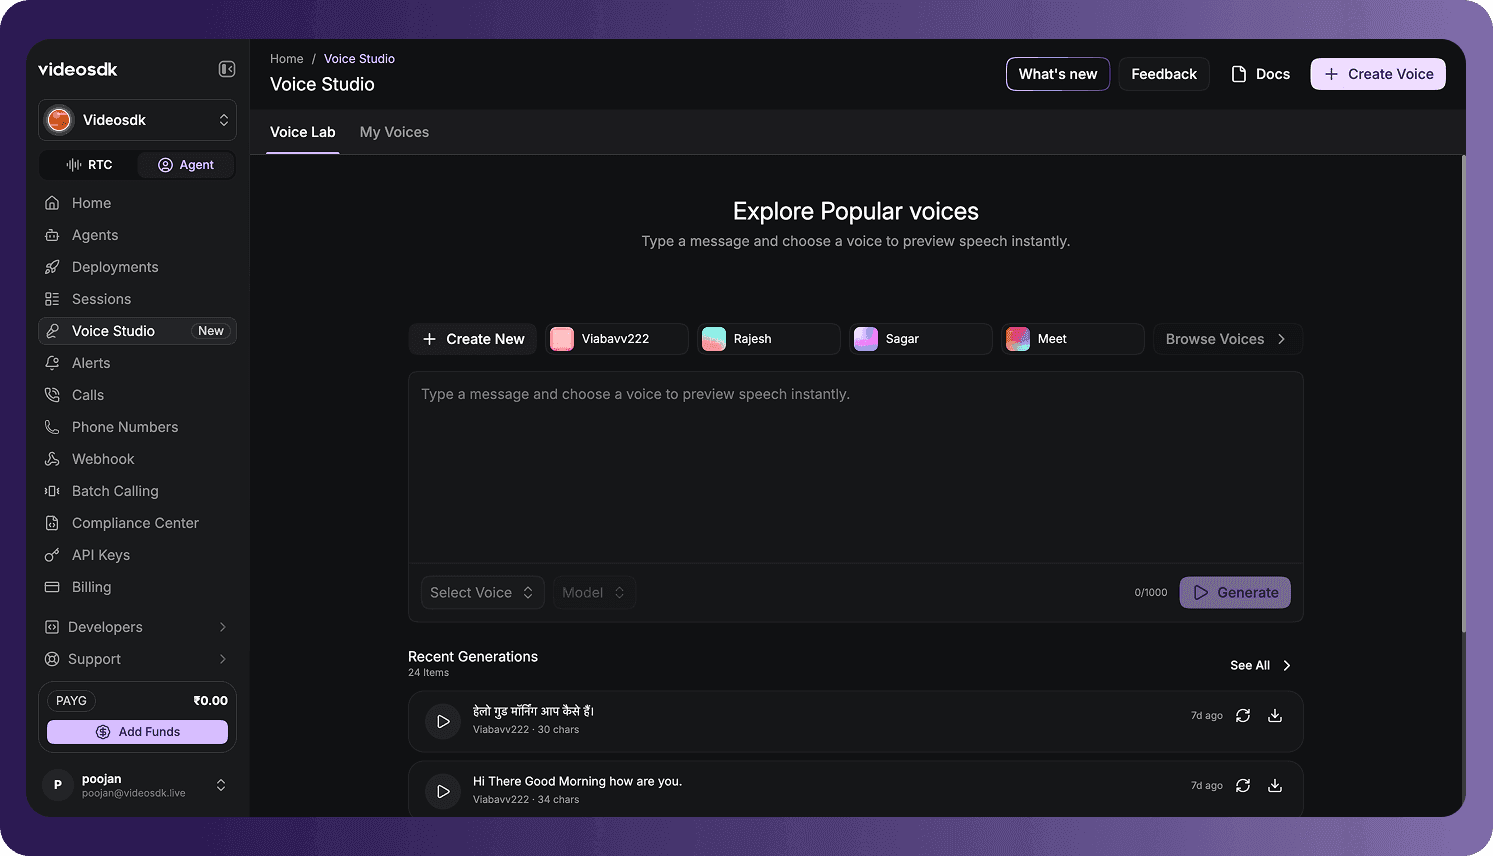
Task: Play the Hindi greeting generation
Action: click(443, 721)
